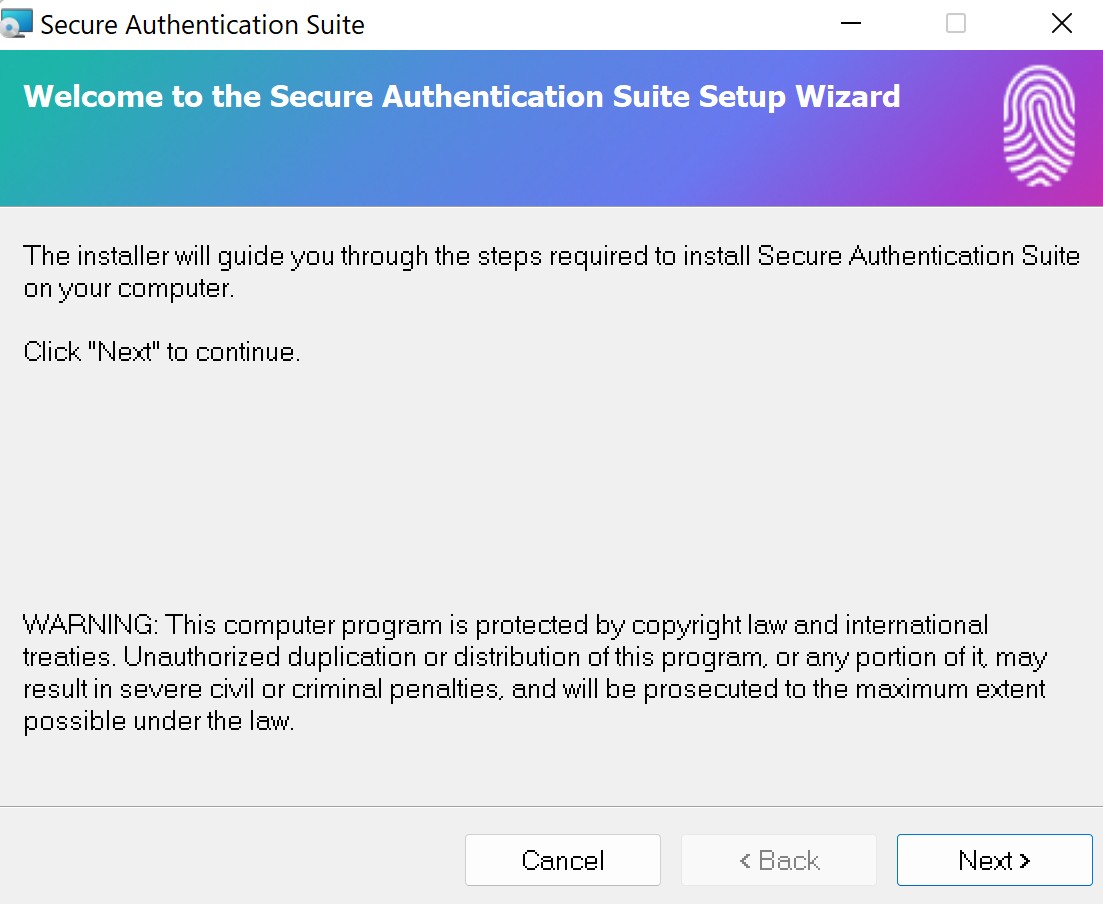Click the "Secure Authentication Suite" title bar text
Image resolution: width=1103 pixels, height=904 pixels.
(203, 25)
